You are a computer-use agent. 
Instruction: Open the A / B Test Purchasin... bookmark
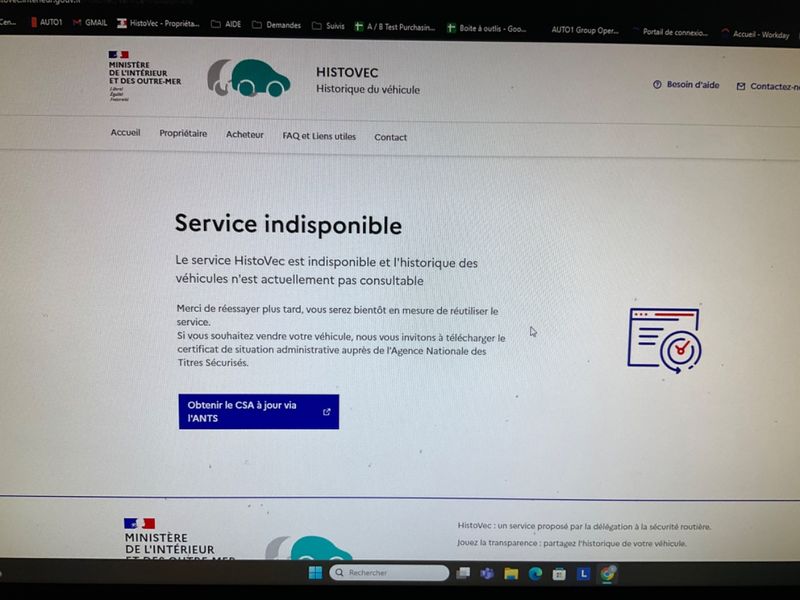395,27
